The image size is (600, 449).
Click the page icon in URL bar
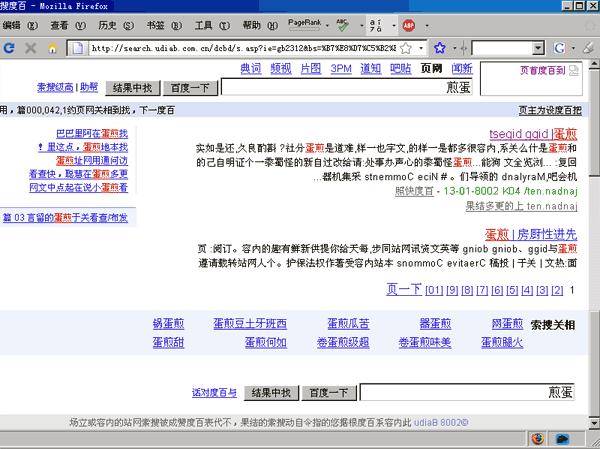click(78, 48)
